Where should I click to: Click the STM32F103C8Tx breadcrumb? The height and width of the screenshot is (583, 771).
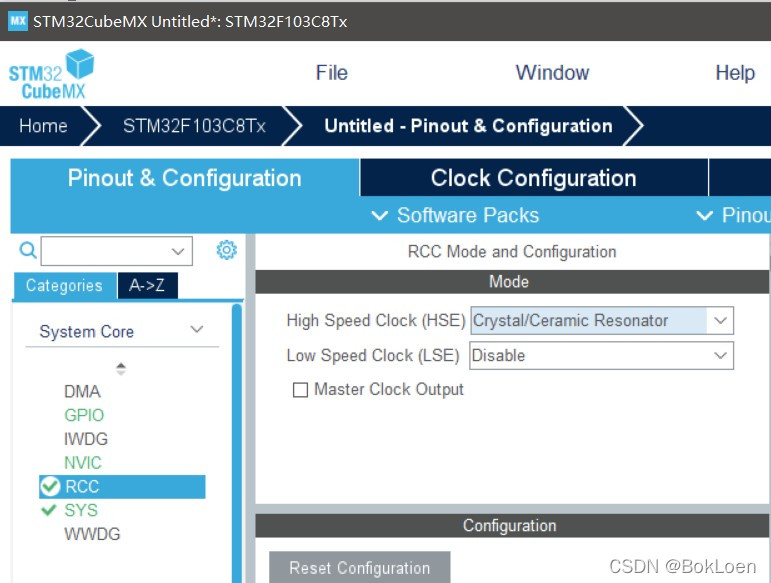[194, 126]
